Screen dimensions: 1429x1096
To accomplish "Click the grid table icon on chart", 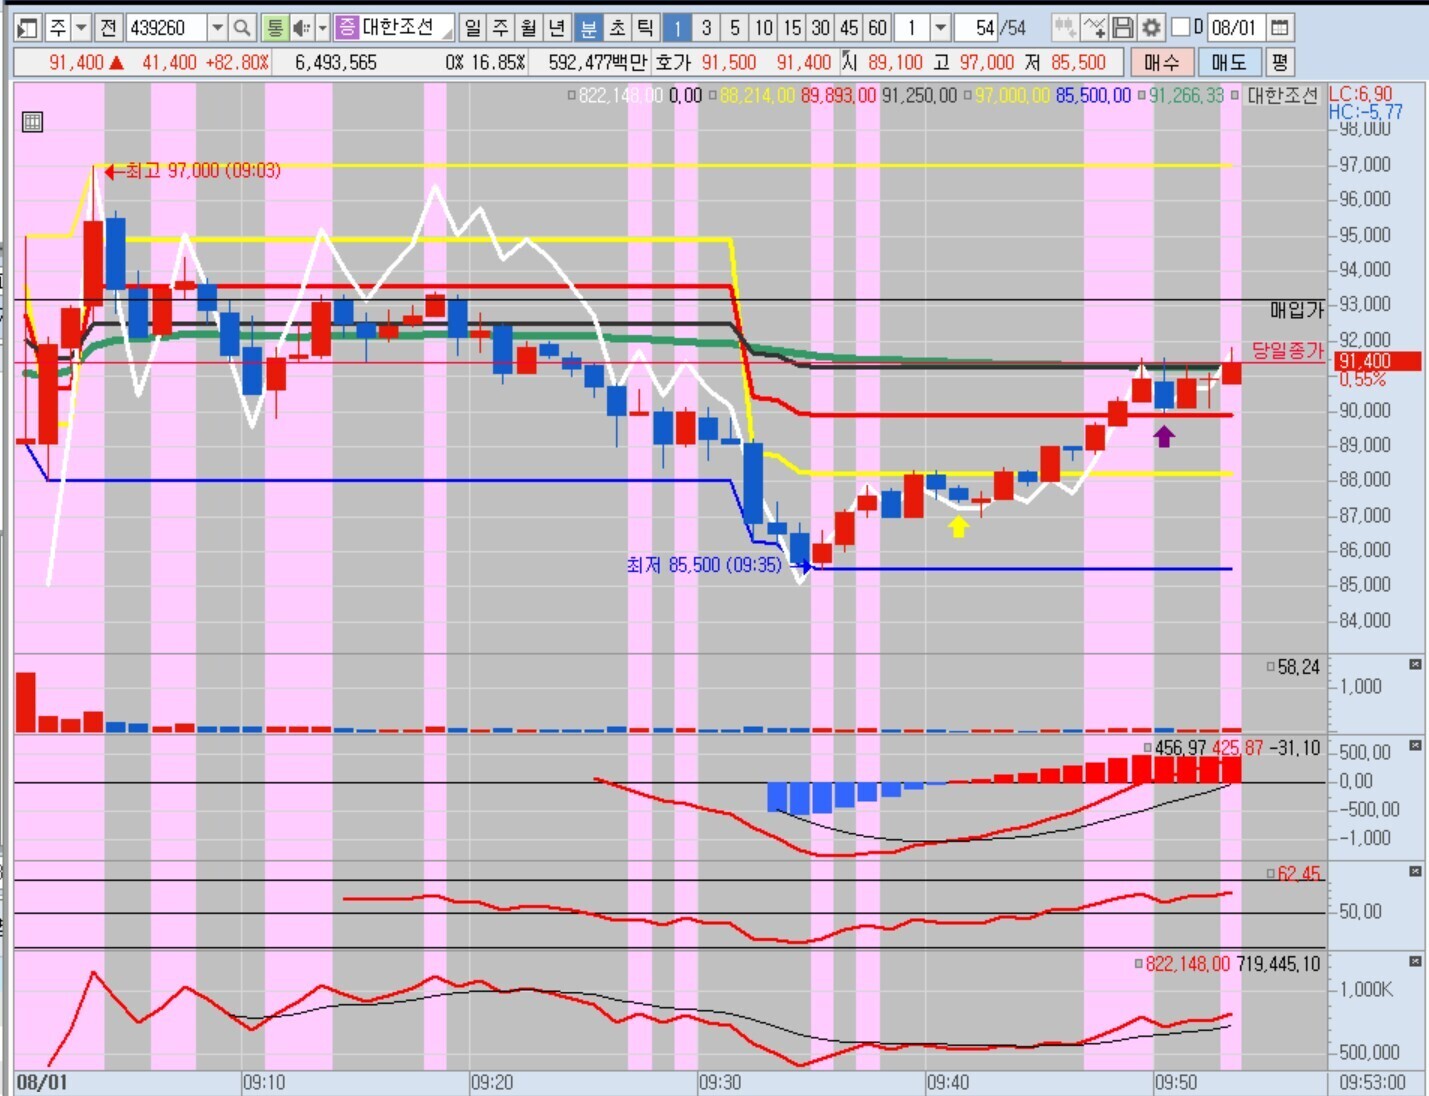I will [32, 122].
